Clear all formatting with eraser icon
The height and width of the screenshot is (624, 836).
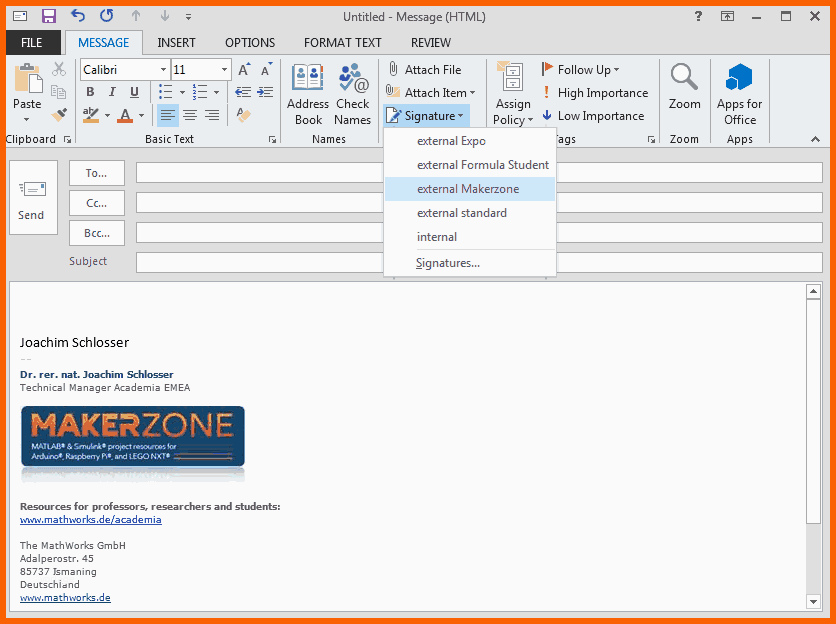point(244,115)
